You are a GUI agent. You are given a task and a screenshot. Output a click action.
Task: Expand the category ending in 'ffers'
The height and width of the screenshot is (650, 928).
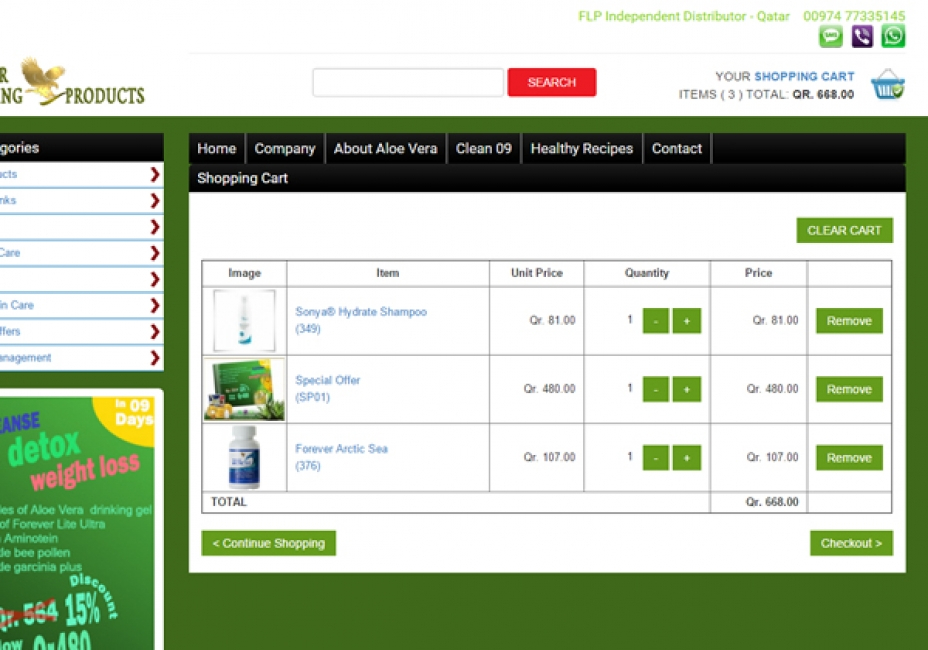coord(155,332)
